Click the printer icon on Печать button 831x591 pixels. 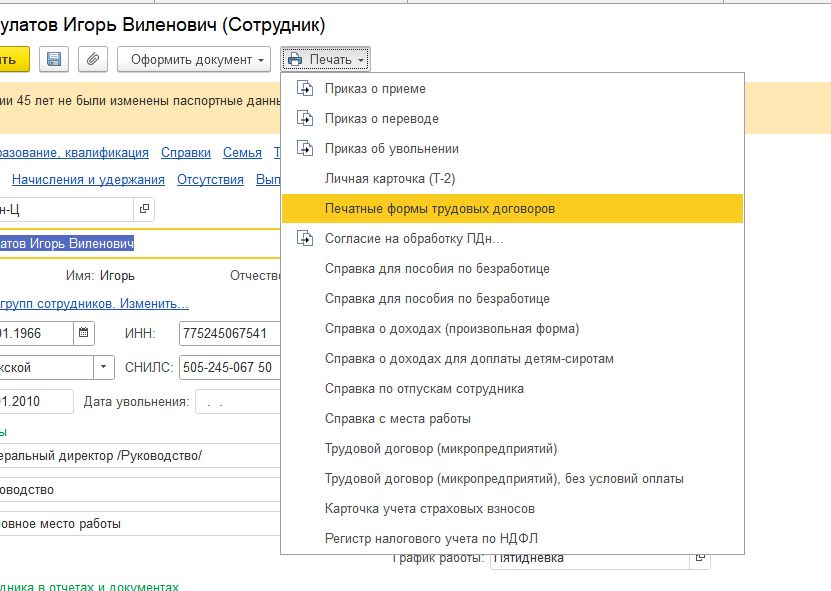(x=295, y=60)
